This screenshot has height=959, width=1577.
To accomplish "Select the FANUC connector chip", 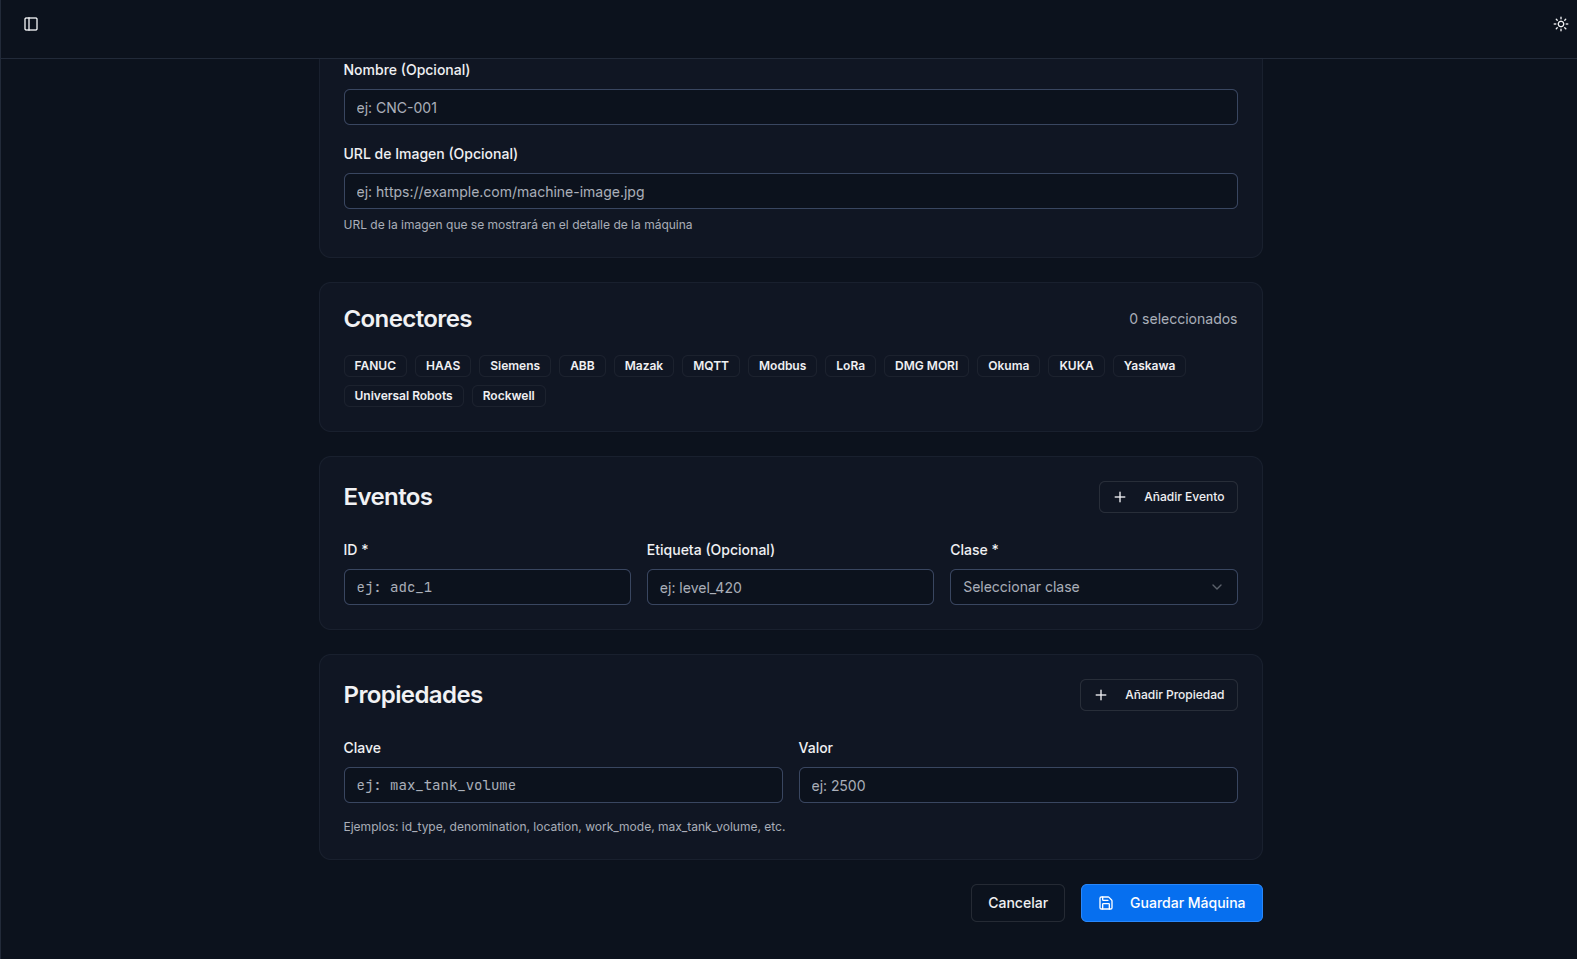I will coord(375,366).
